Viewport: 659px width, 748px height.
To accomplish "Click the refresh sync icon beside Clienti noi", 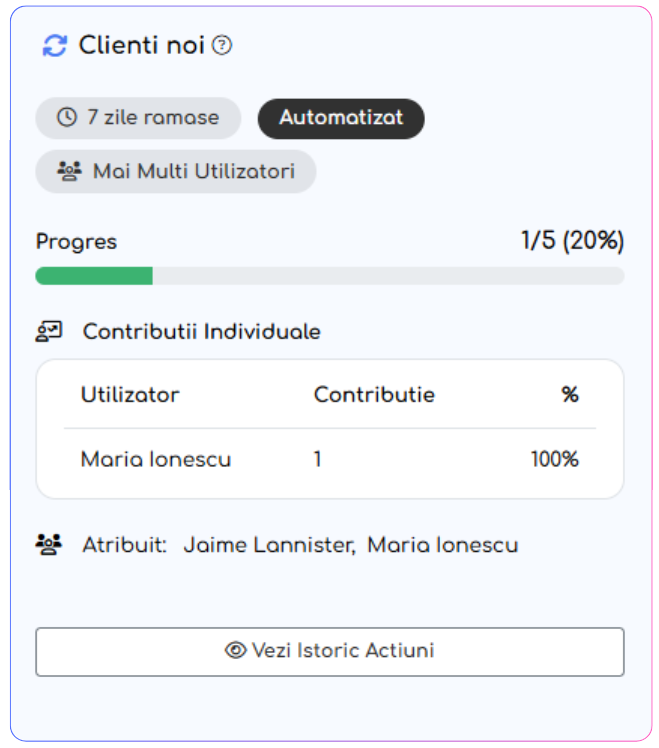I will click(55, 46).
